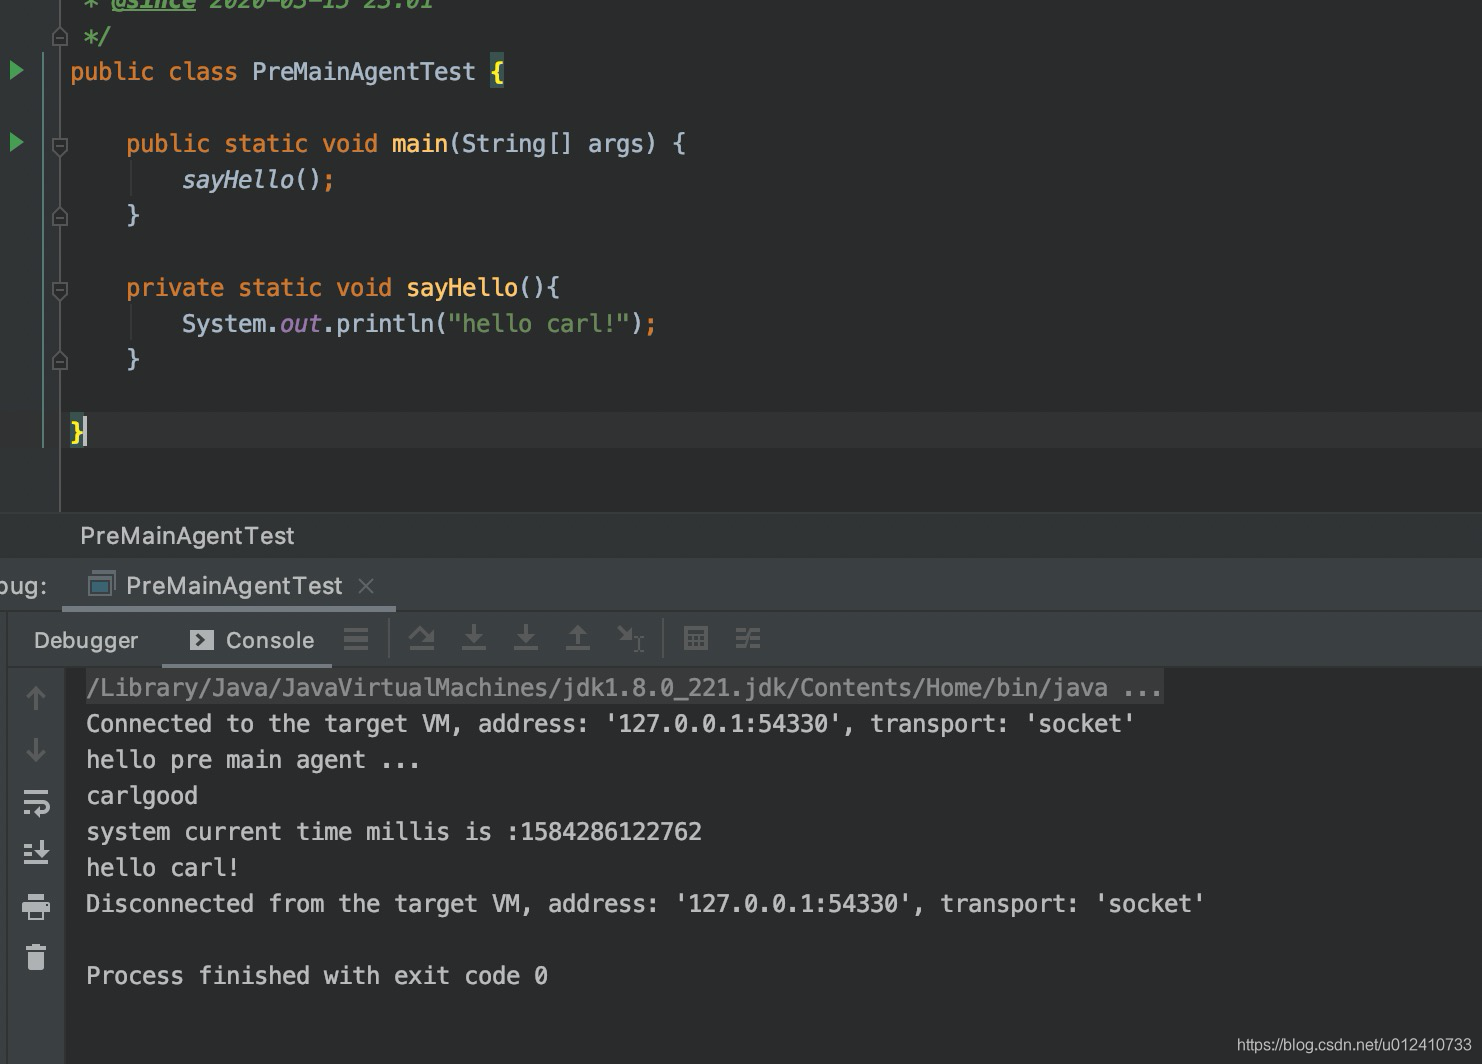
Task: Click the Print console output icon
Action: 36,907
